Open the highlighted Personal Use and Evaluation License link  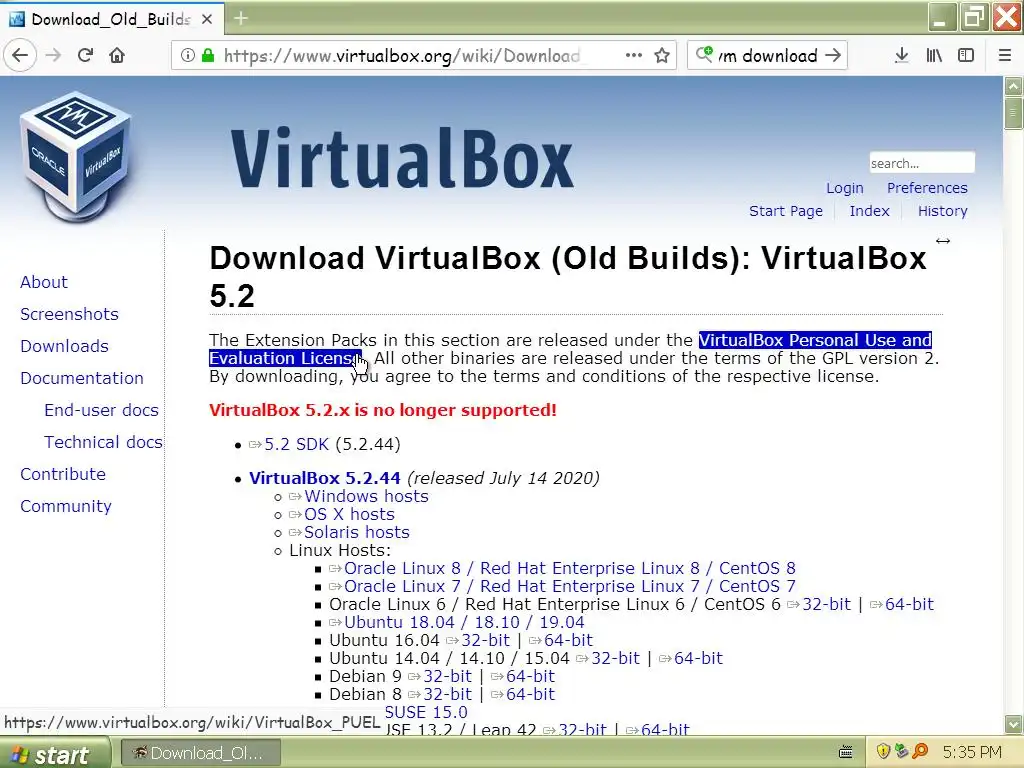[x=815, y=340]
